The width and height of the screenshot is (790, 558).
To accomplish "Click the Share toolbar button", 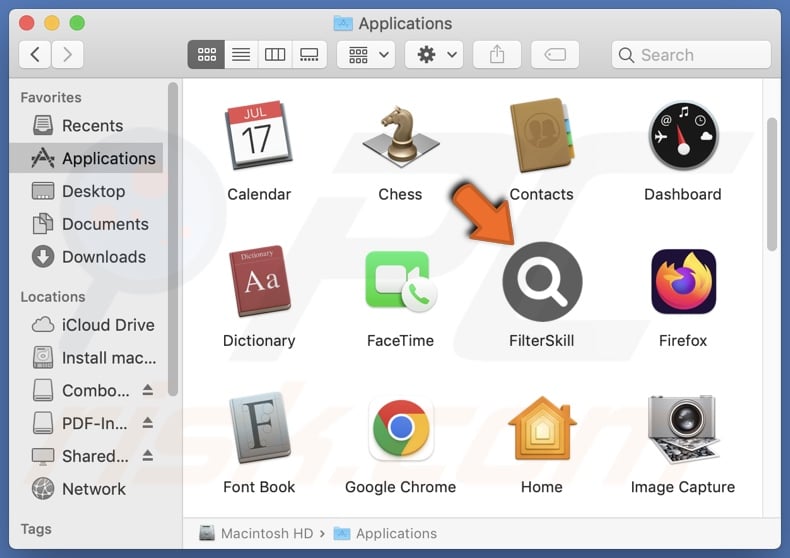I will pyautogui.click(x=497, y=54).
